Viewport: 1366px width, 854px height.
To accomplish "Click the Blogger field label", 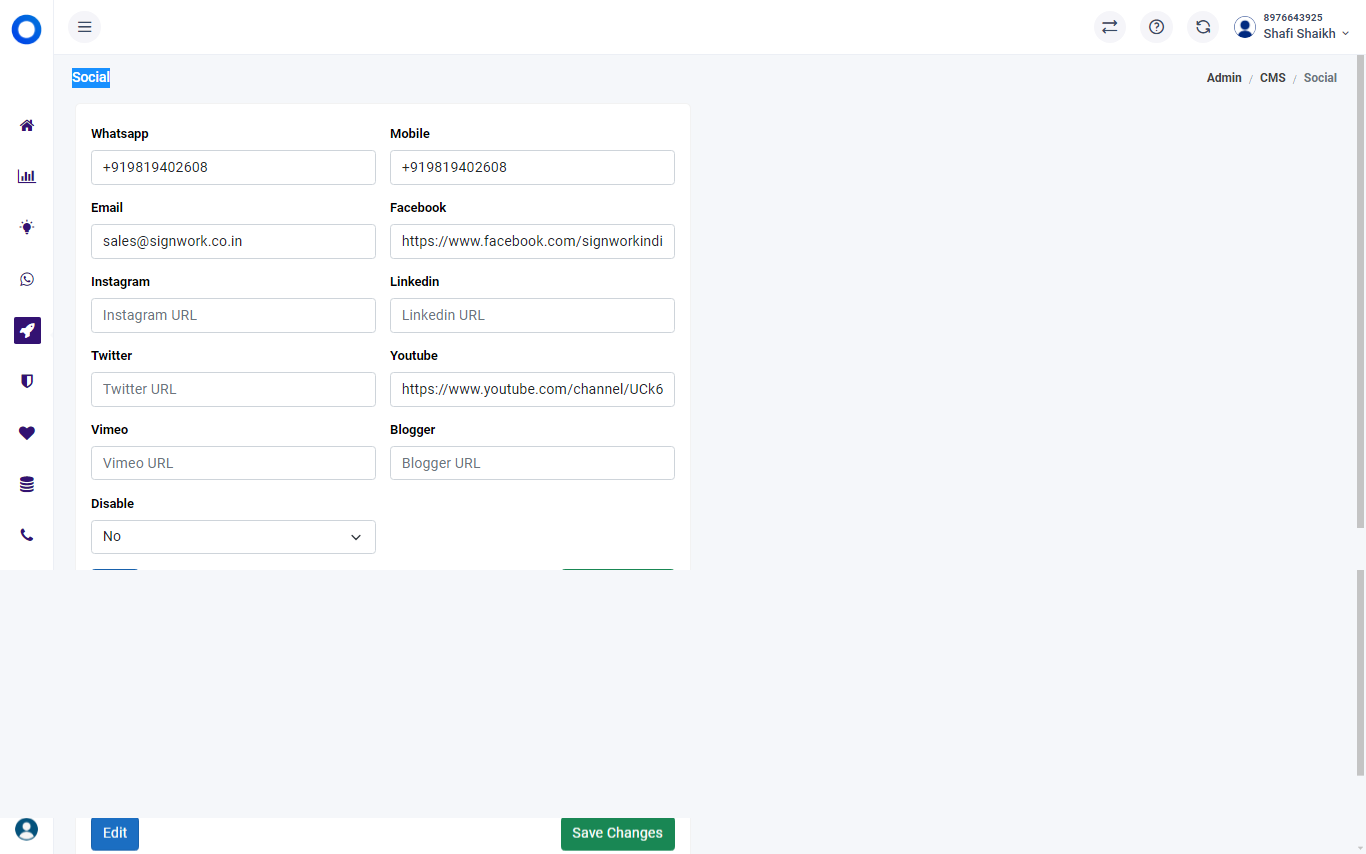I will click(413, 430).
